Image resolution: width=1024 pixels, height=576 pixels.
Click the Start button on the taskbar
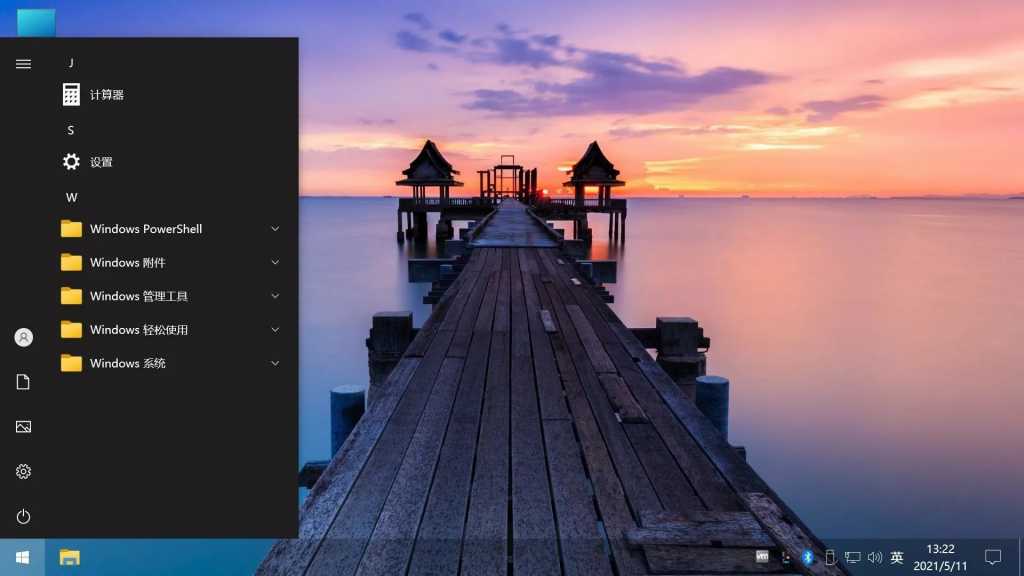pos(20,557)
